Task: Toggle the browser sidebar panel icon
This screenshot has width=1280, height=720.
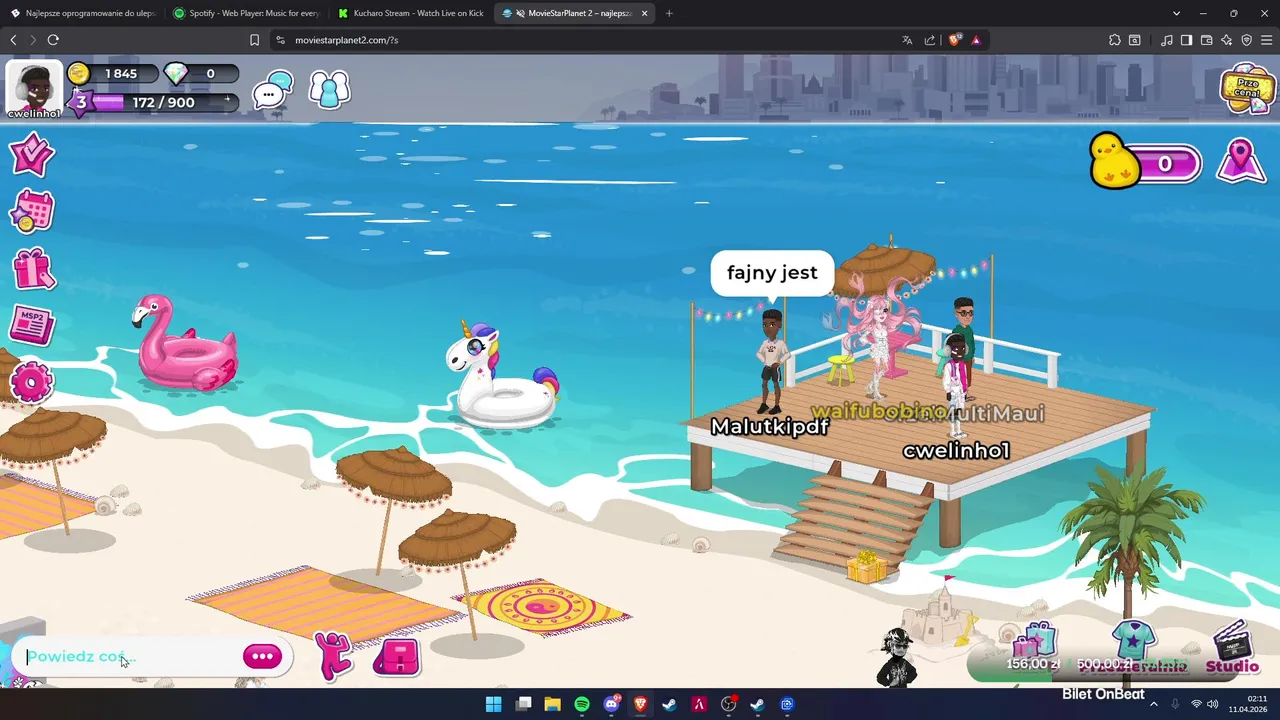Action: (x=1186, y=40)
